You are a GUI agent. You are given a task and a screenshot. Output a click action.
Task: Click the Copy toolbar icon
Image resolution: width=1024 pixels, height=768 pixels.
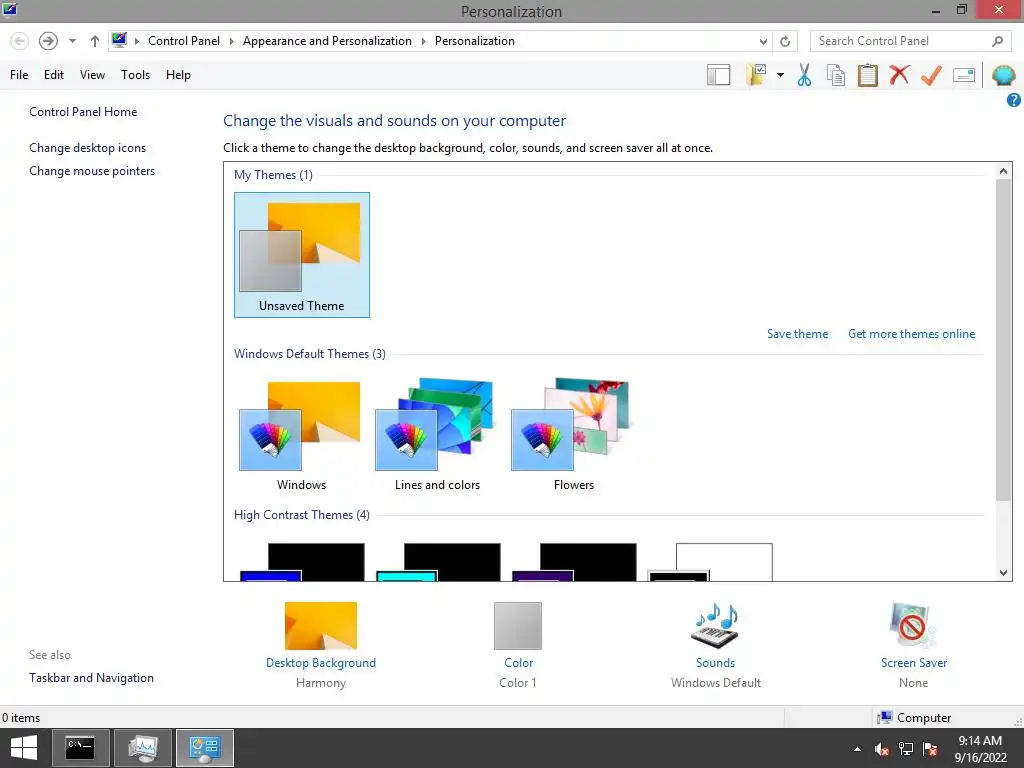pos(836,75)
